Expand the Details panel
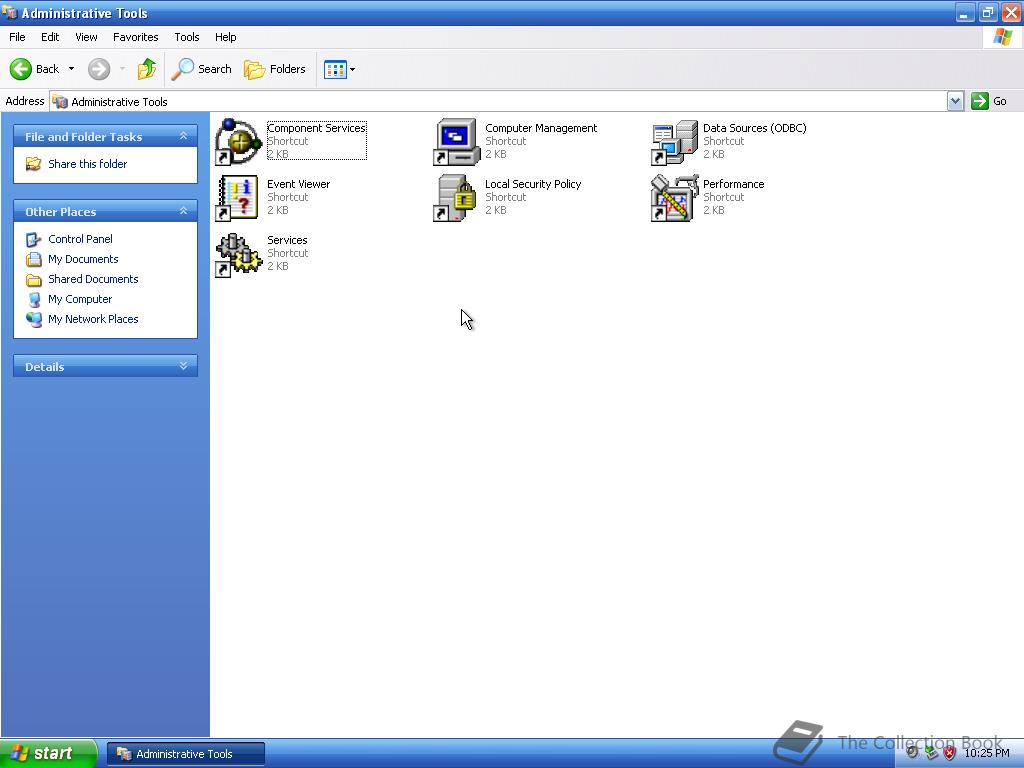This screenshot has height=768, width=1024. [184, 366]
